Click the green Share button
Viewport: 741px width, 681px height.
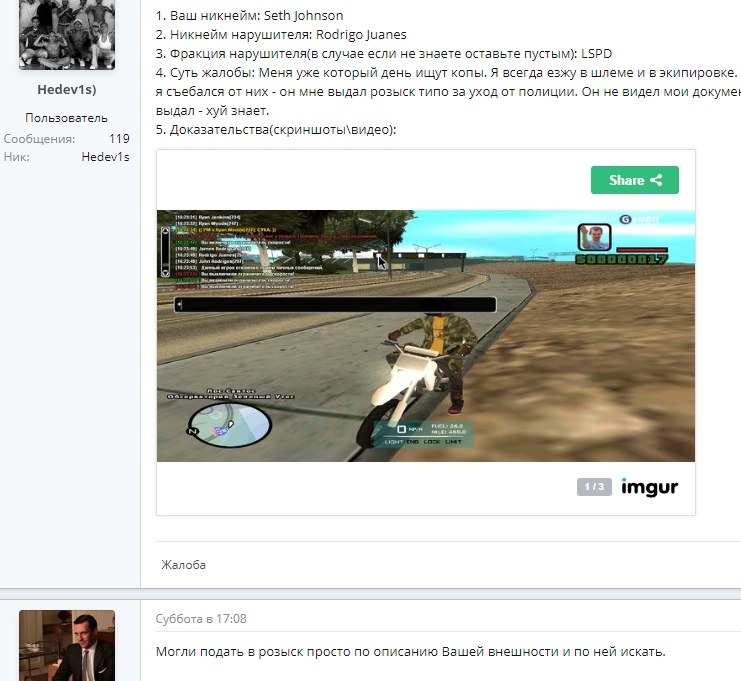click(x=634, y=180)
